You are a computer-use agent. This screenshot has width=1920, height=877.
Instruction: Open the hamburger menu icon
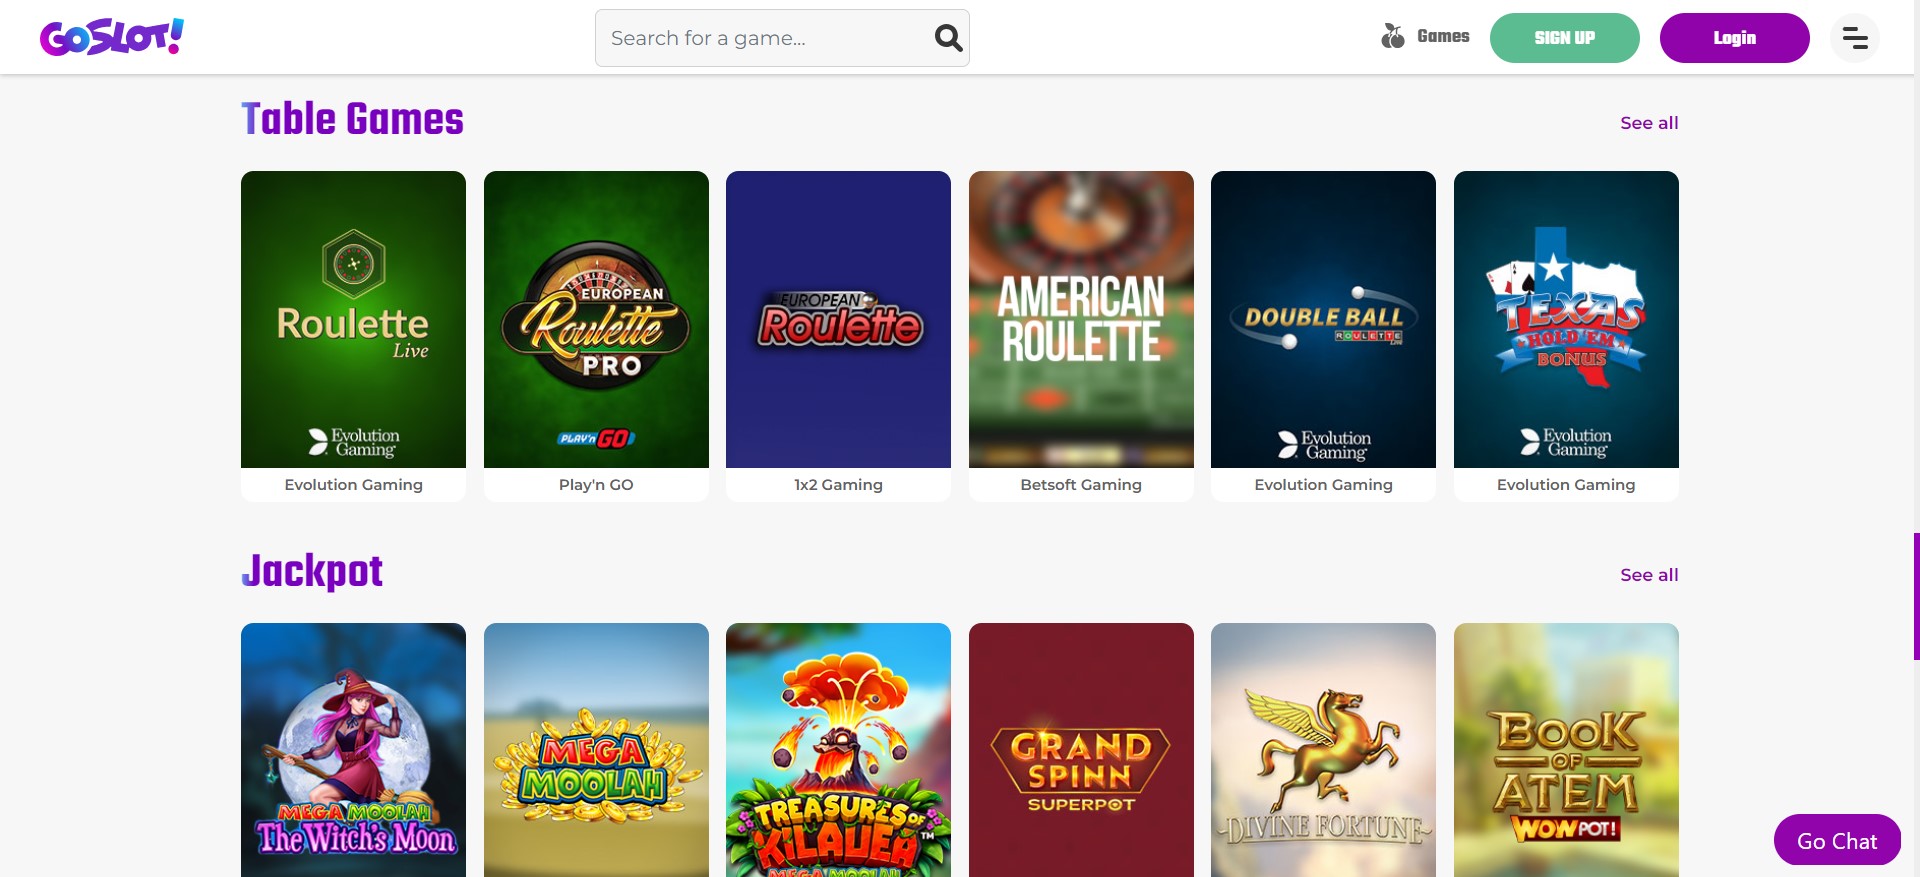(1855, 38)
